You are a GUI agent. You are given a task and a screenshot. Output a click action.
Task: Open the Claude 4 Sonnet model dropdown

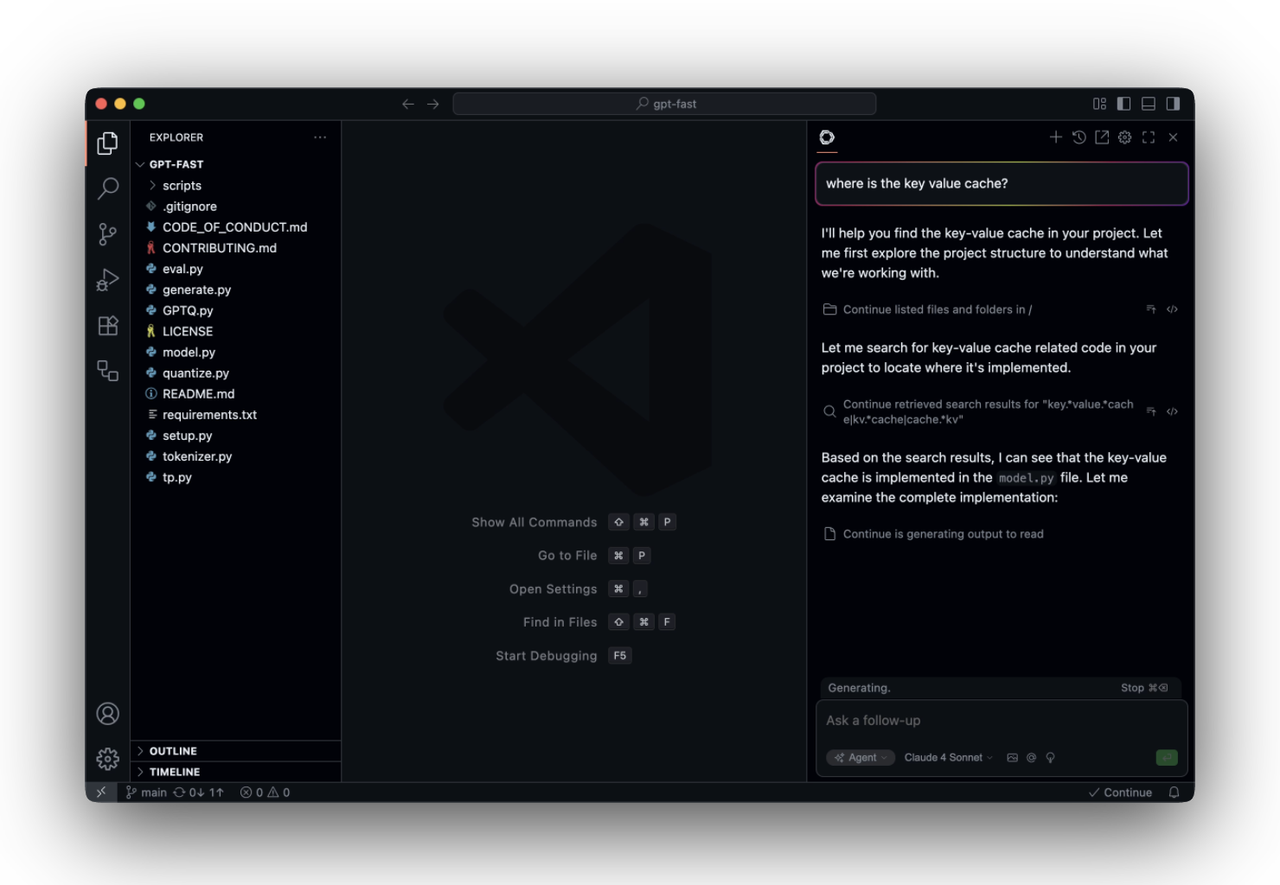[x=948, y=758]
